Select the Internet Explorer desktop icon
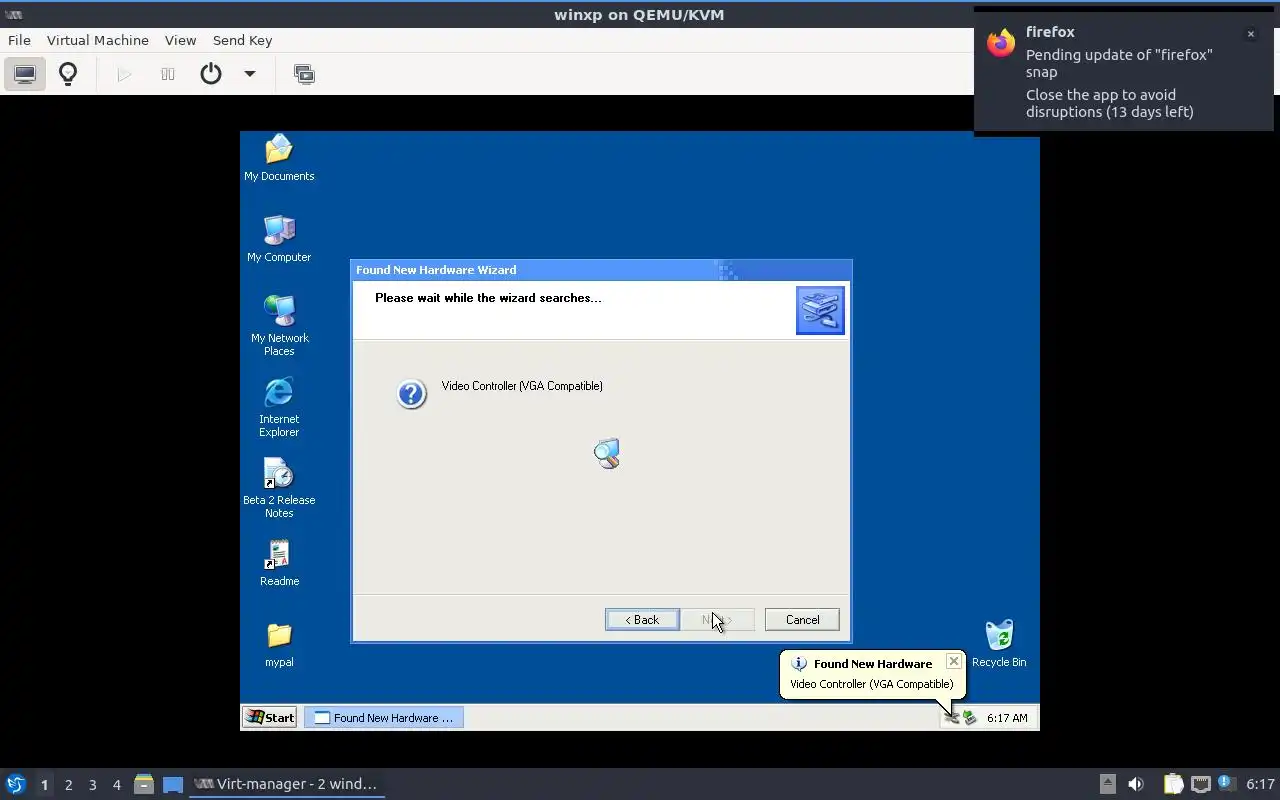Image resolution: width=1280 pixels, height=800 pixels. [x=279, y=407]
